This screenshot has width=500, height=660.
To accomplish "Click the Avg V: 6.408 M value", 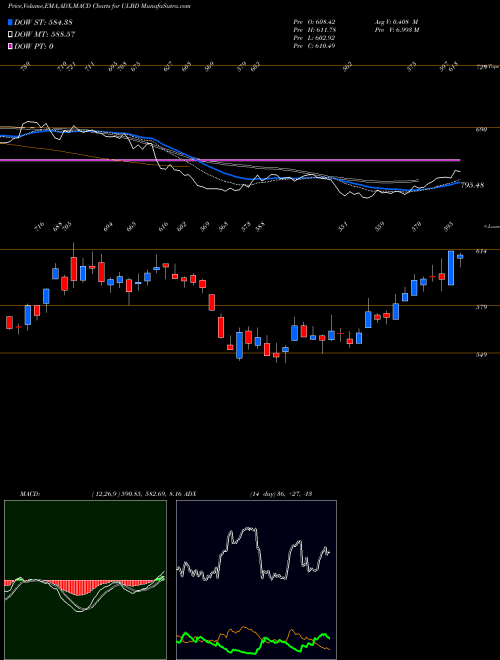I will (x=396, y=22).
